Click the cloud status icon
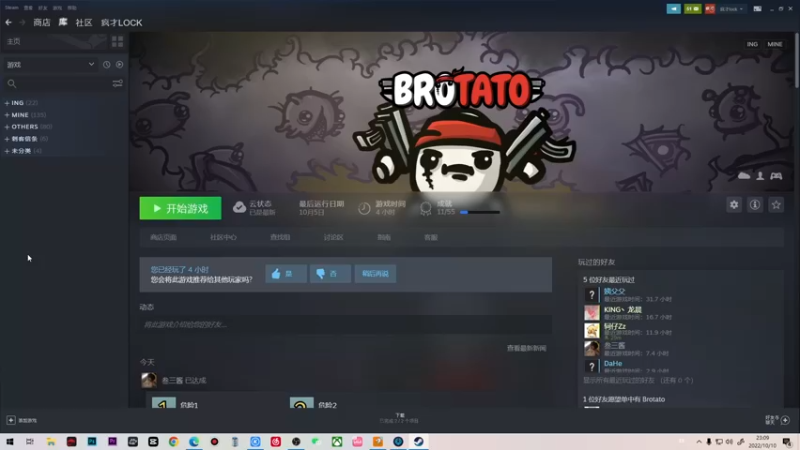This screenshot has height=450, width=800. (239, 207)
